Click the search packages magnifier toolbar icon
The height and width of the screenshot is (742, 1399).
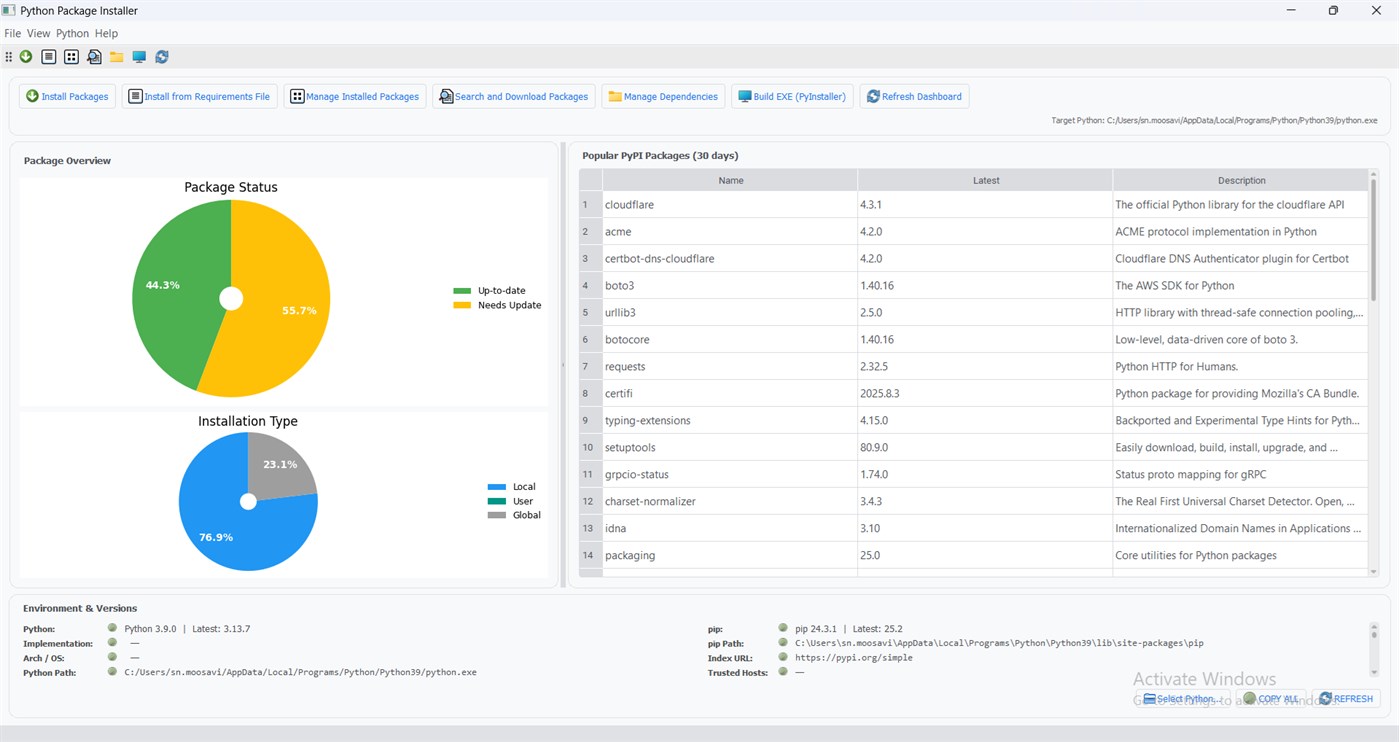pos(94,57)
